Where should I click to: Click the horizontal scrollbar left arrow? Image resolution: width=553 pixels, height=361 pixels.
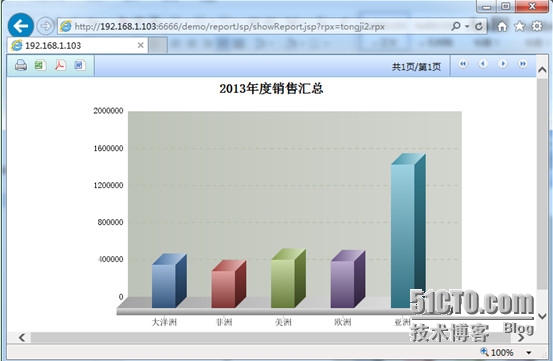[x=22, y=337]
